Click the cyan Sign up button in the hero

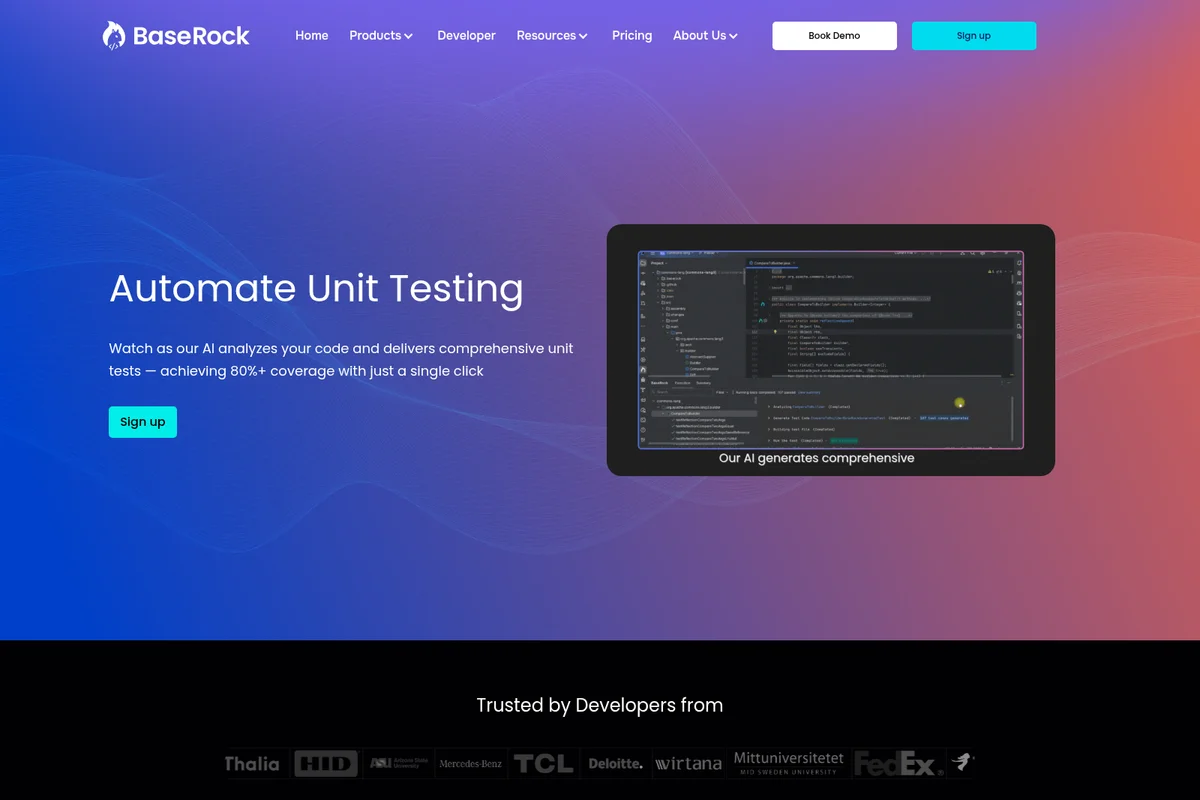(142, 422)
